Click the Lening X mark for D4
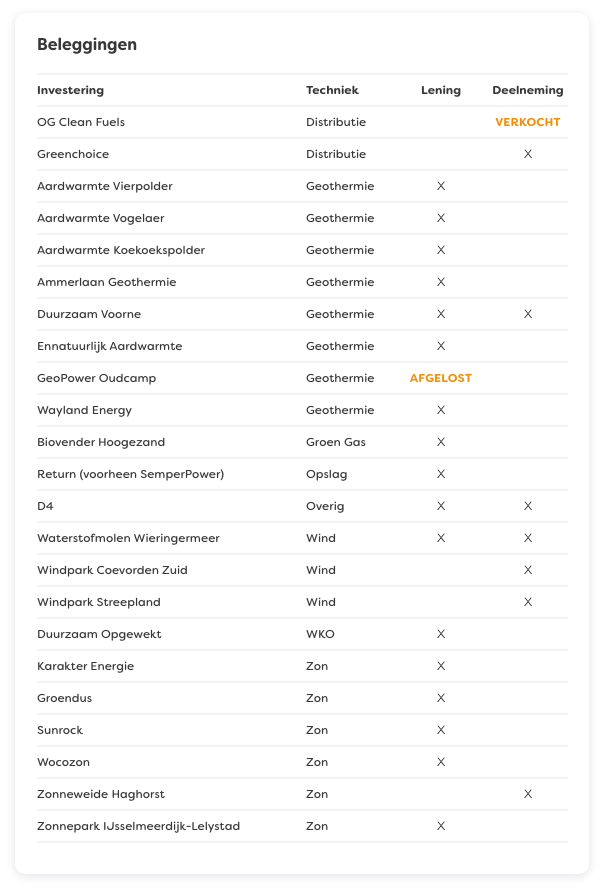Image resolution: width=604 pixels, height=891 pixels. 441,506
